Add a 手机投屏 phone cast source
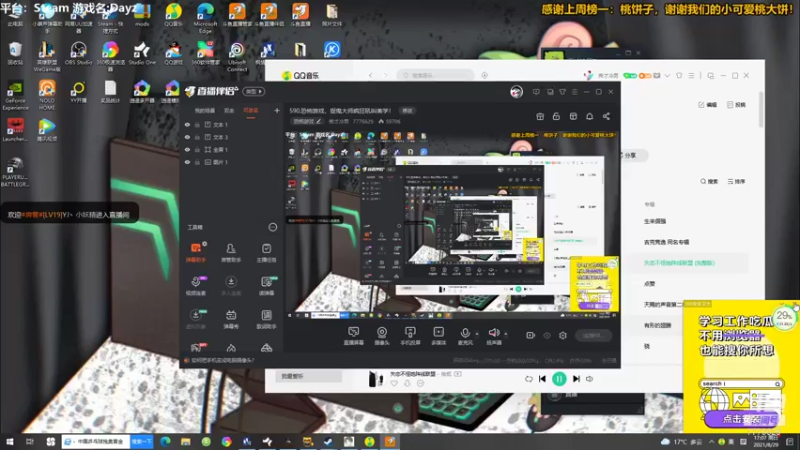This screenshot has width=800, height=450. coord(410,336)
